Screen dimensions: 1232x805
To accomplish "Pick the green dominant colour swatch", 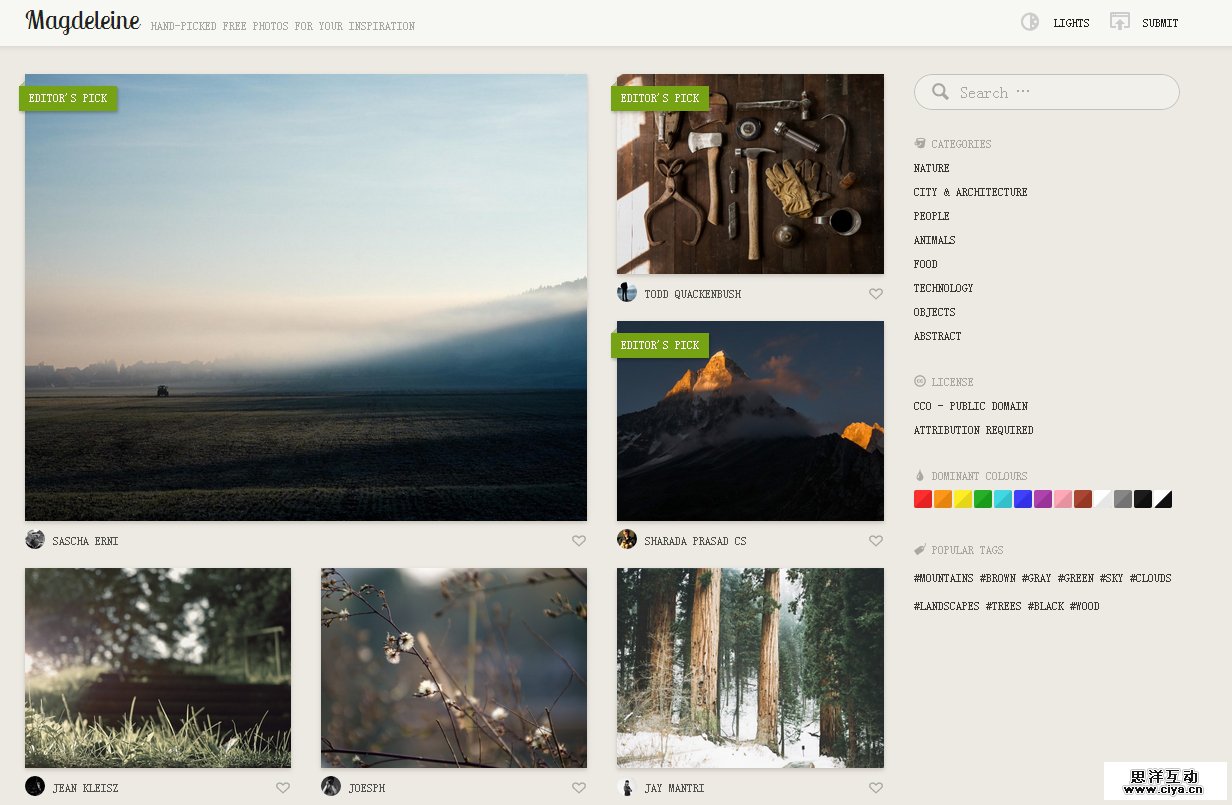I will point(983,499).
